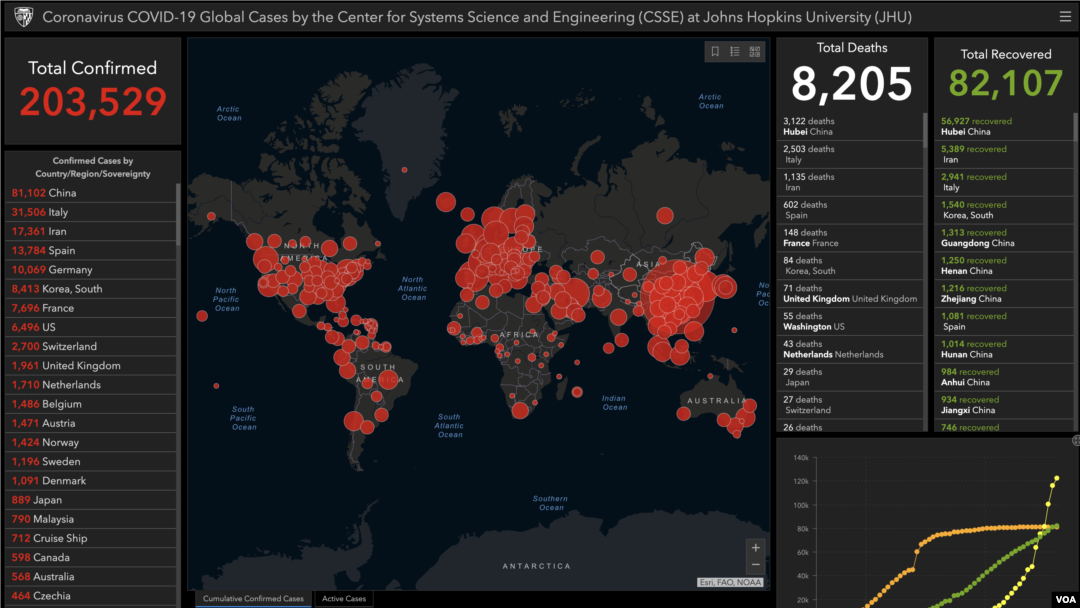Select 889 Japan in confirmed cases list
The width and height of the screenshot is (1080, 608).
91,501
